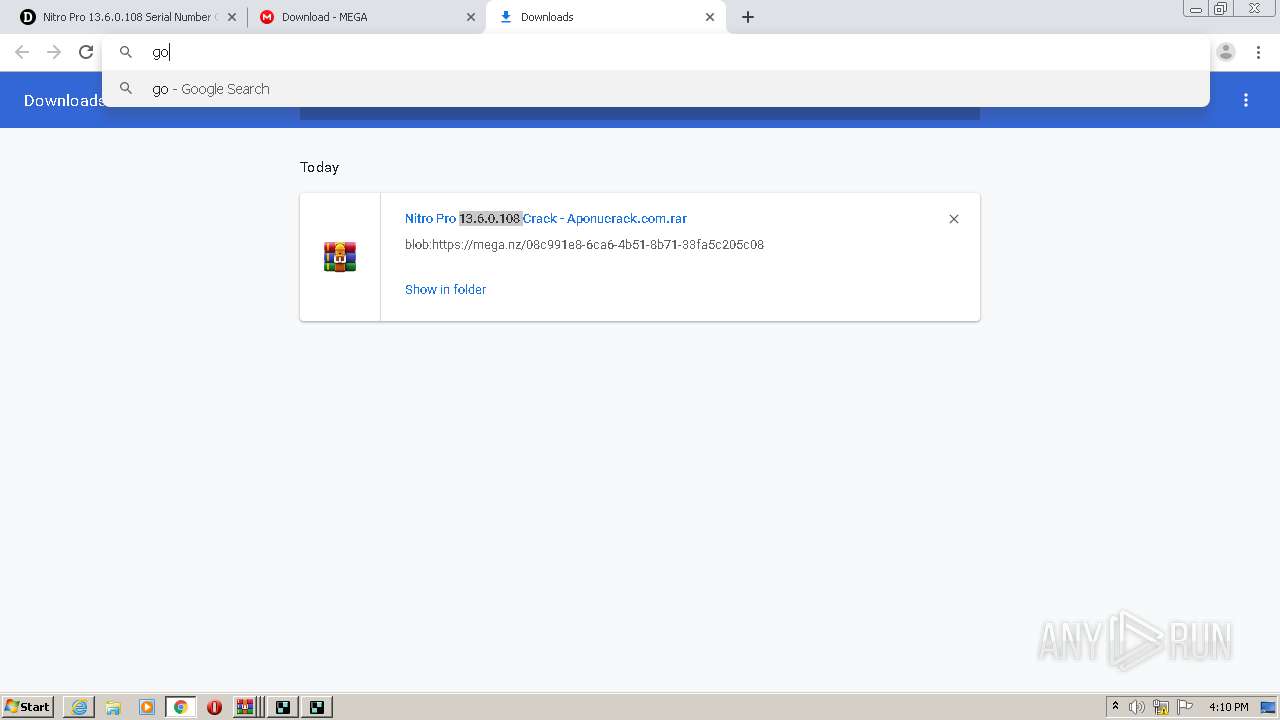1280x720 pixels.
Task: Reload the current page
Action: coord(86,52)
